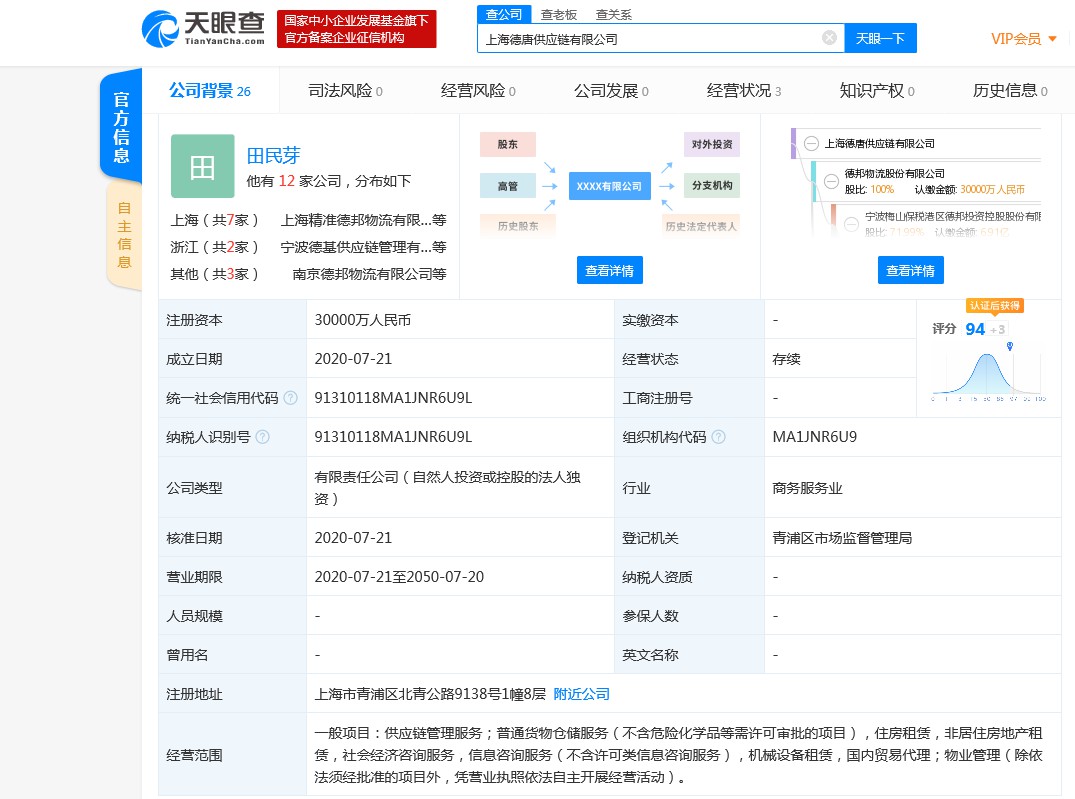Click the 上海精准德邦物流有限...等 link
The height and width of the screenshot is (799, 1075).
click(x=363, y=220)
